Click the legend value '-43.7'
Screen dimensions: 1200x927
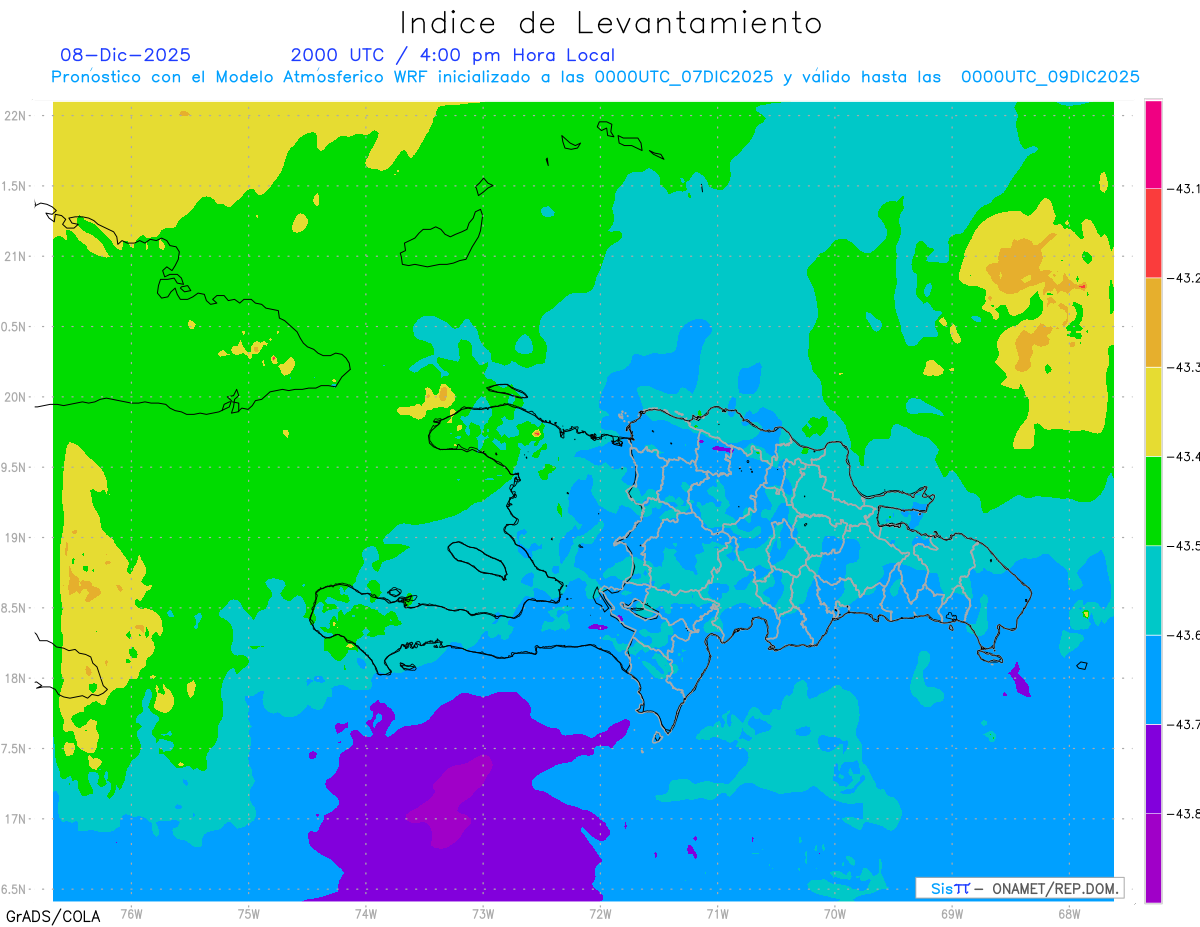1183,724
